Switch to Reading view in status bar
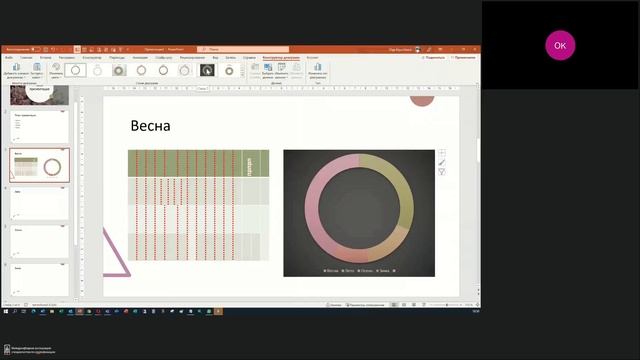The height and width of the screenshot is (360, 640). (x=413, y=305)
